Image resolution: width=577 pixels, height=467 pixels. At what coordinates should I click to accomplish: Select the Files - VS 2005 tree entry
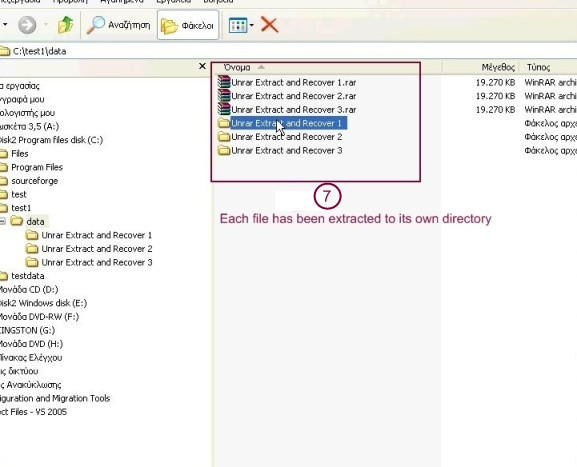(x=33, y=412)
